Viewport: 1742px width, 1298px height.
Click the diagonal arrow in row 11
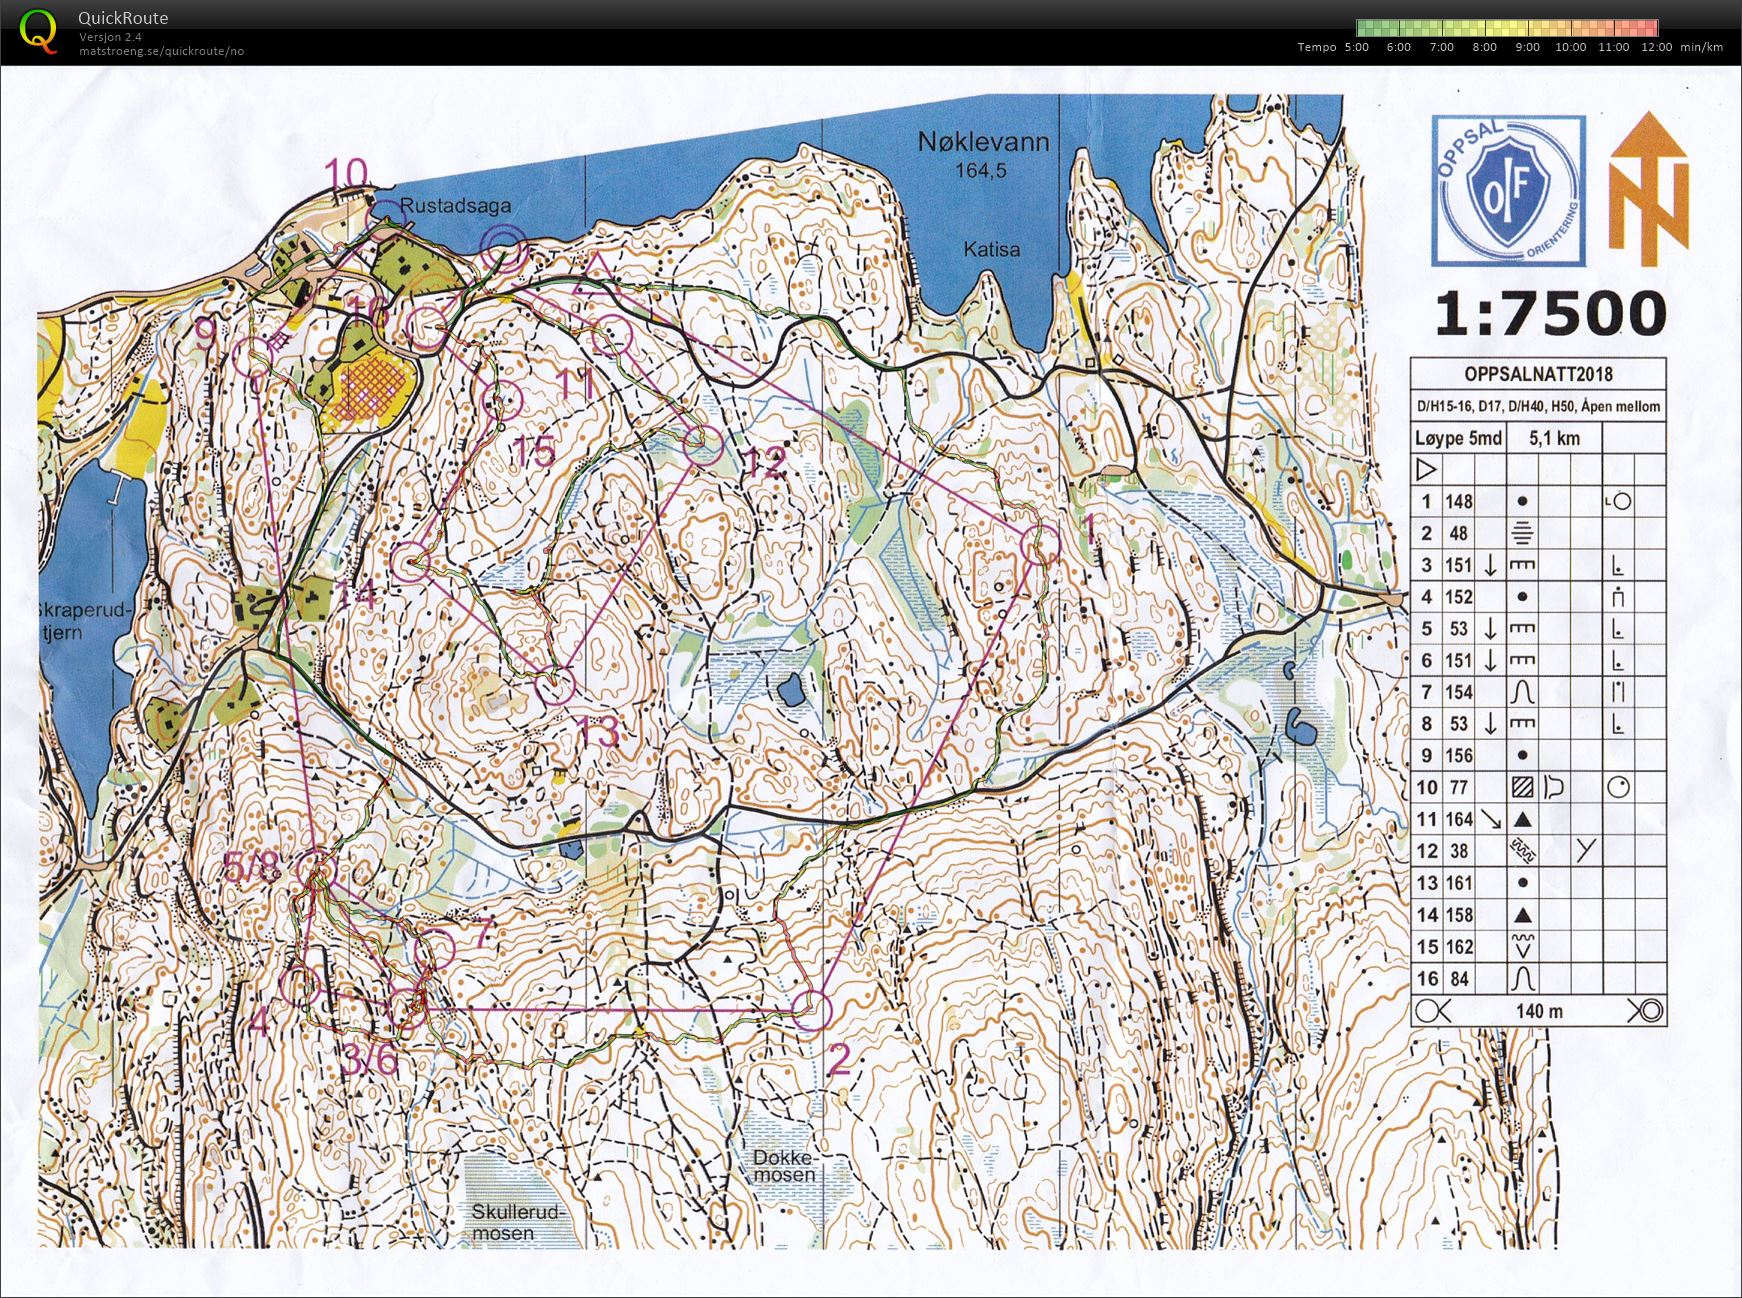pos(1491,819)
